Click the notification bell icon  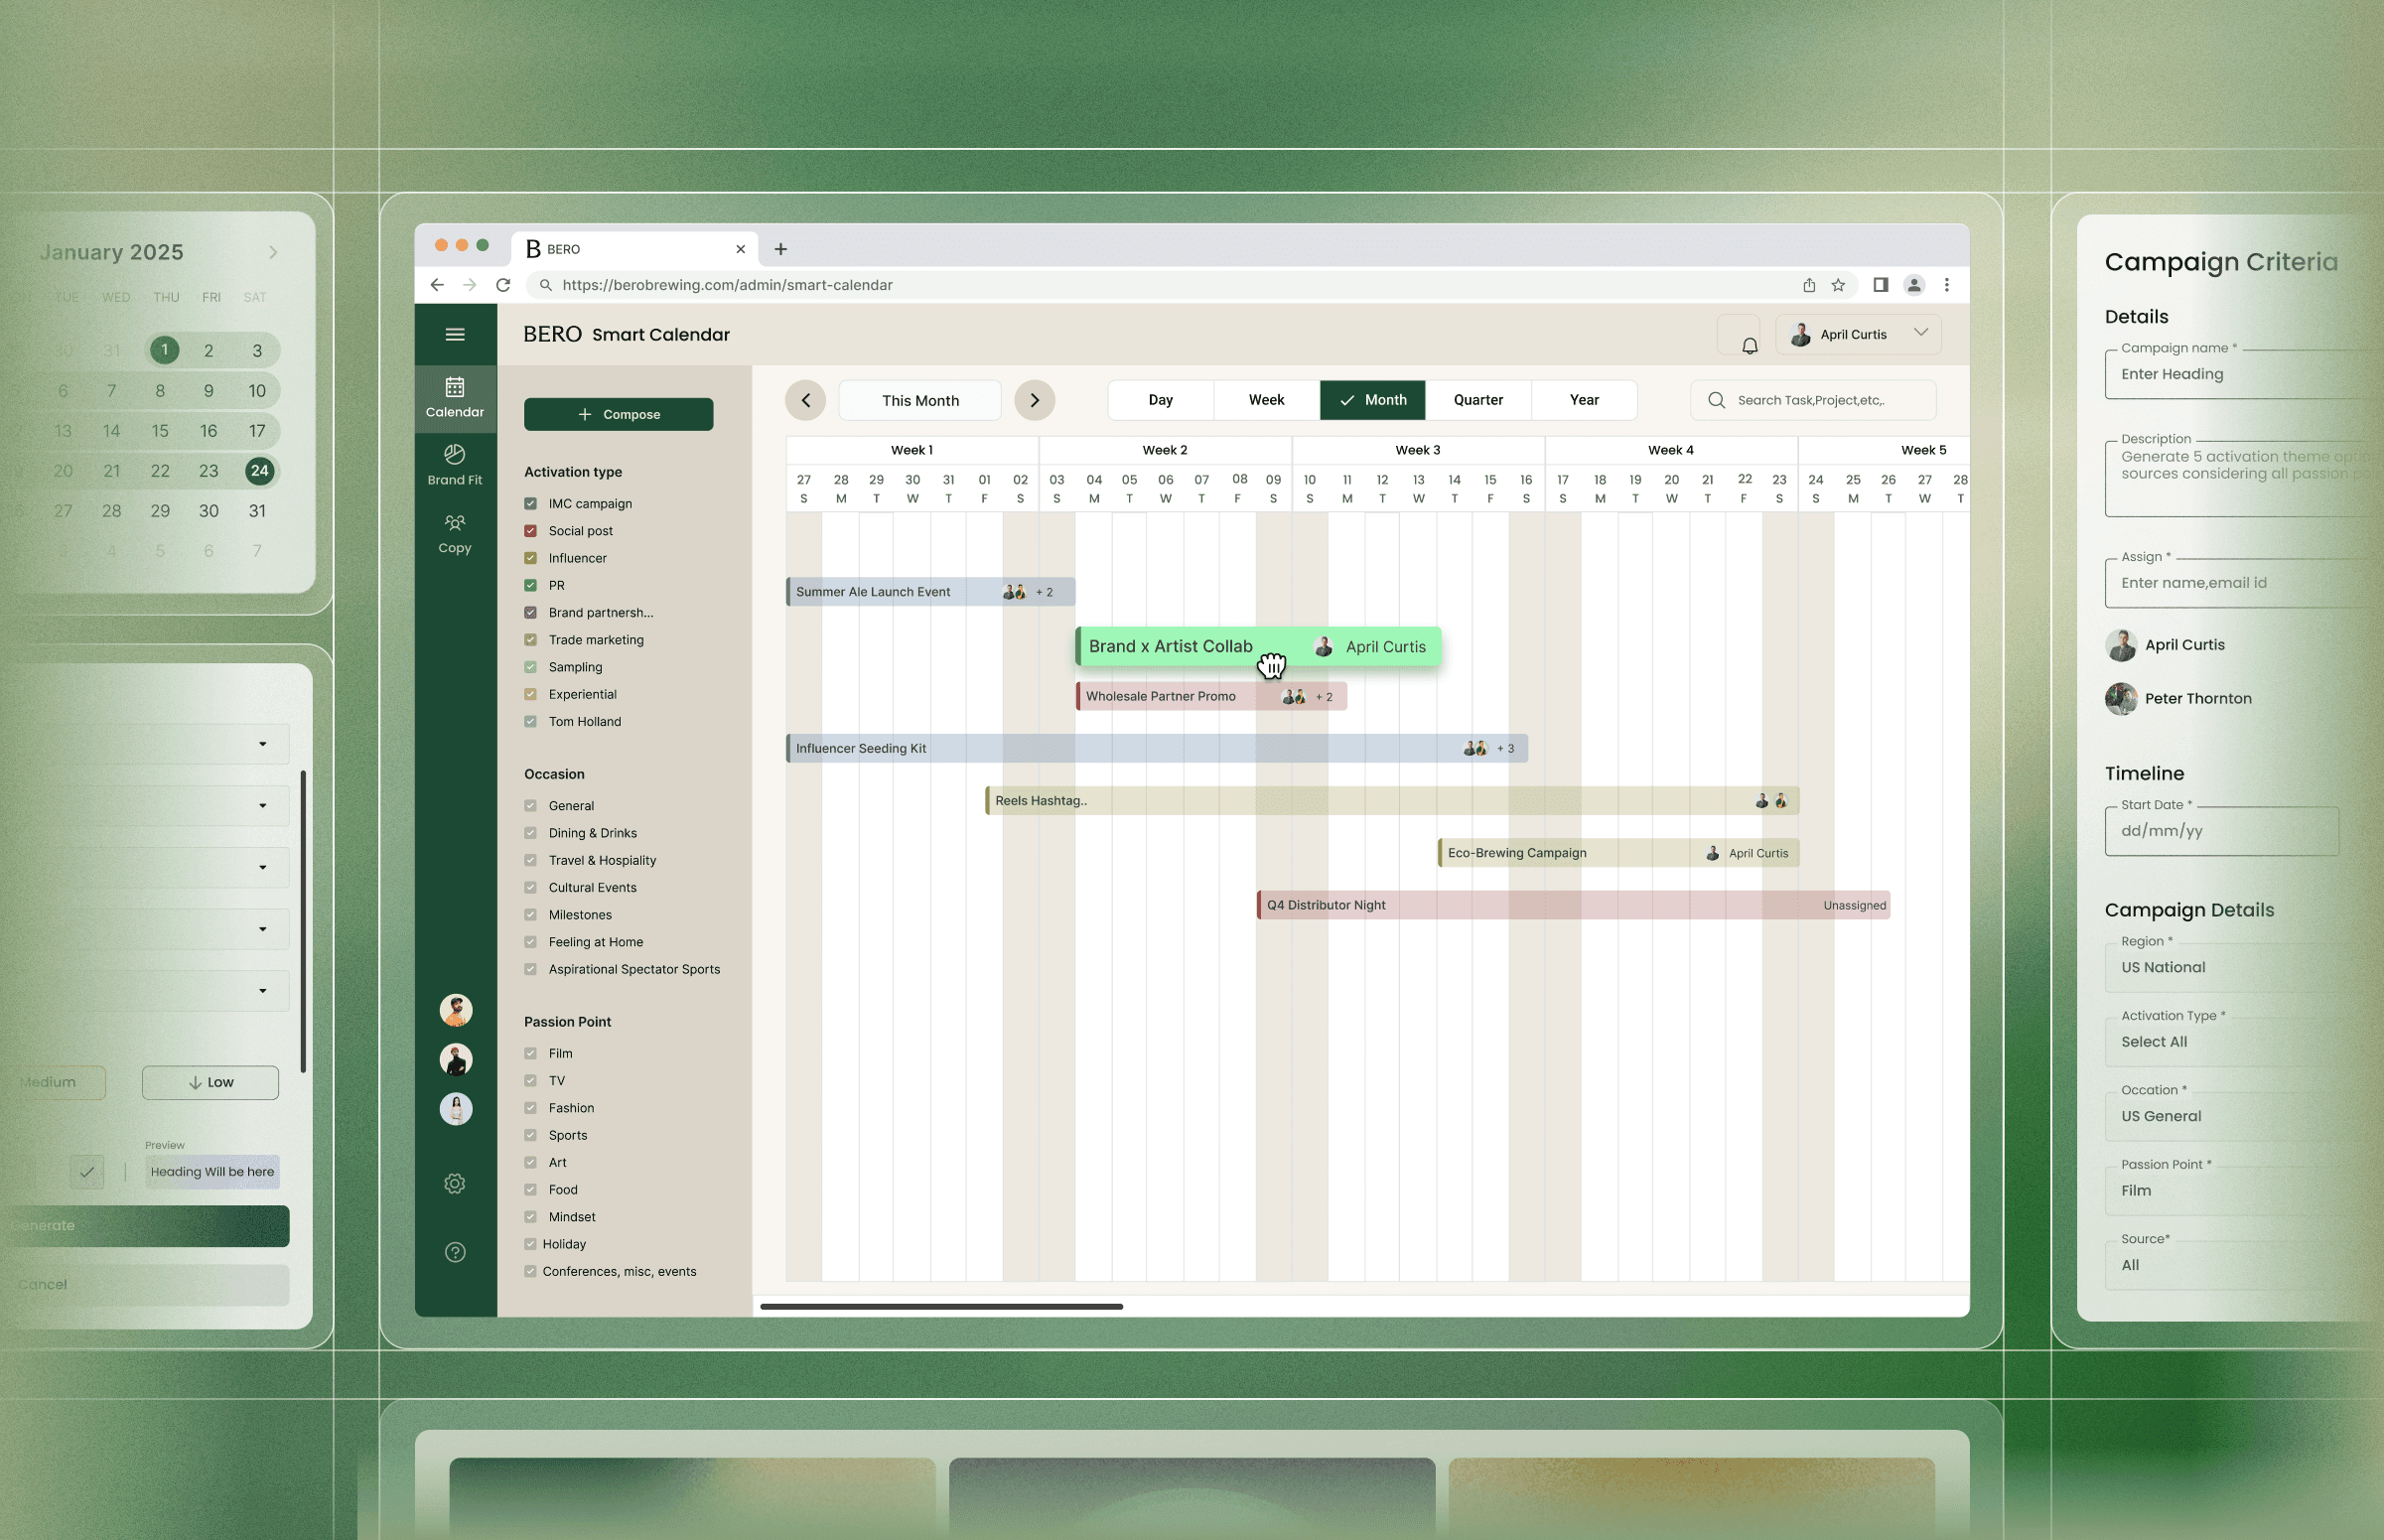click(1749, 345)
